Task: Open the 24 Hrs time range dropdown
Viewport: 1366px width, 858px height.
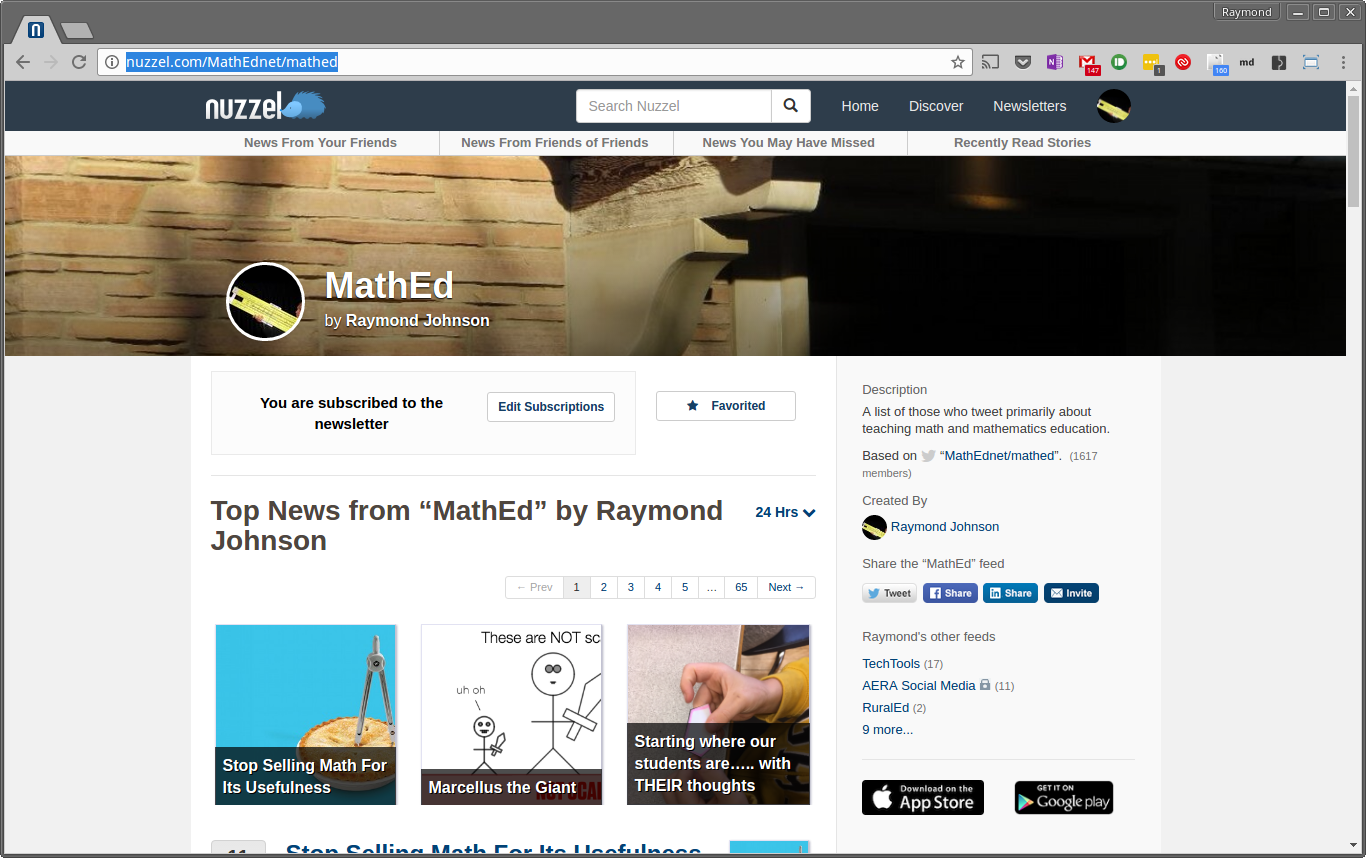Action: click(785, 512)
